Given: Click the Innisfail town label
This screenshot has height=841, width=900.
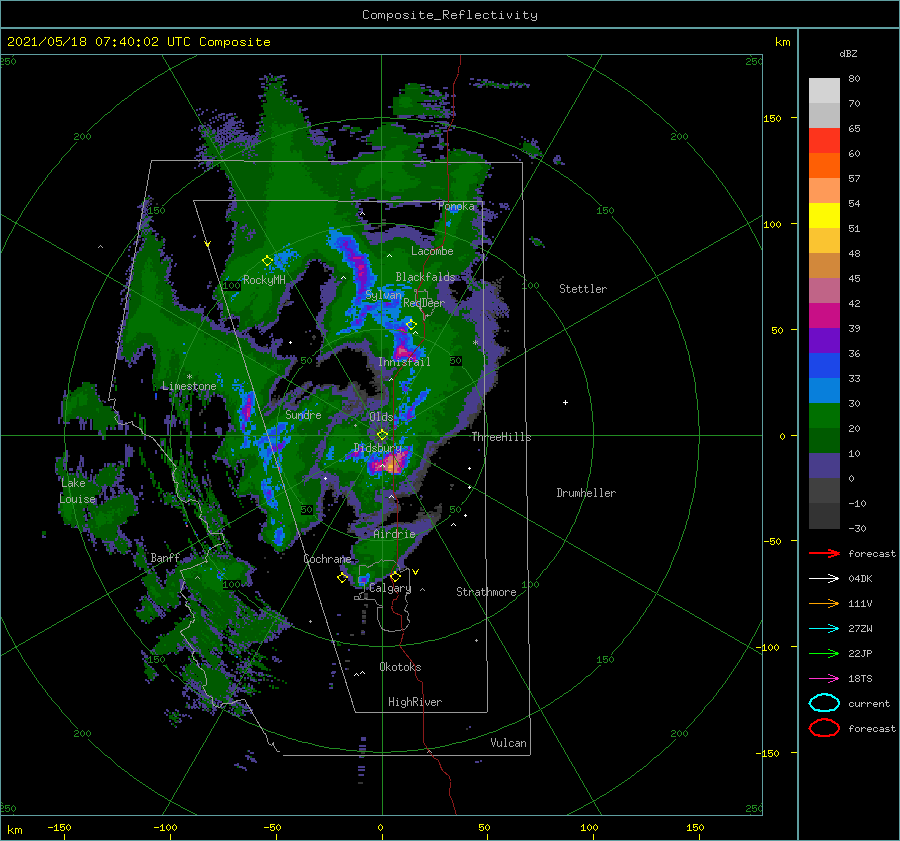Looking at the screenshot, I should 404,362.
